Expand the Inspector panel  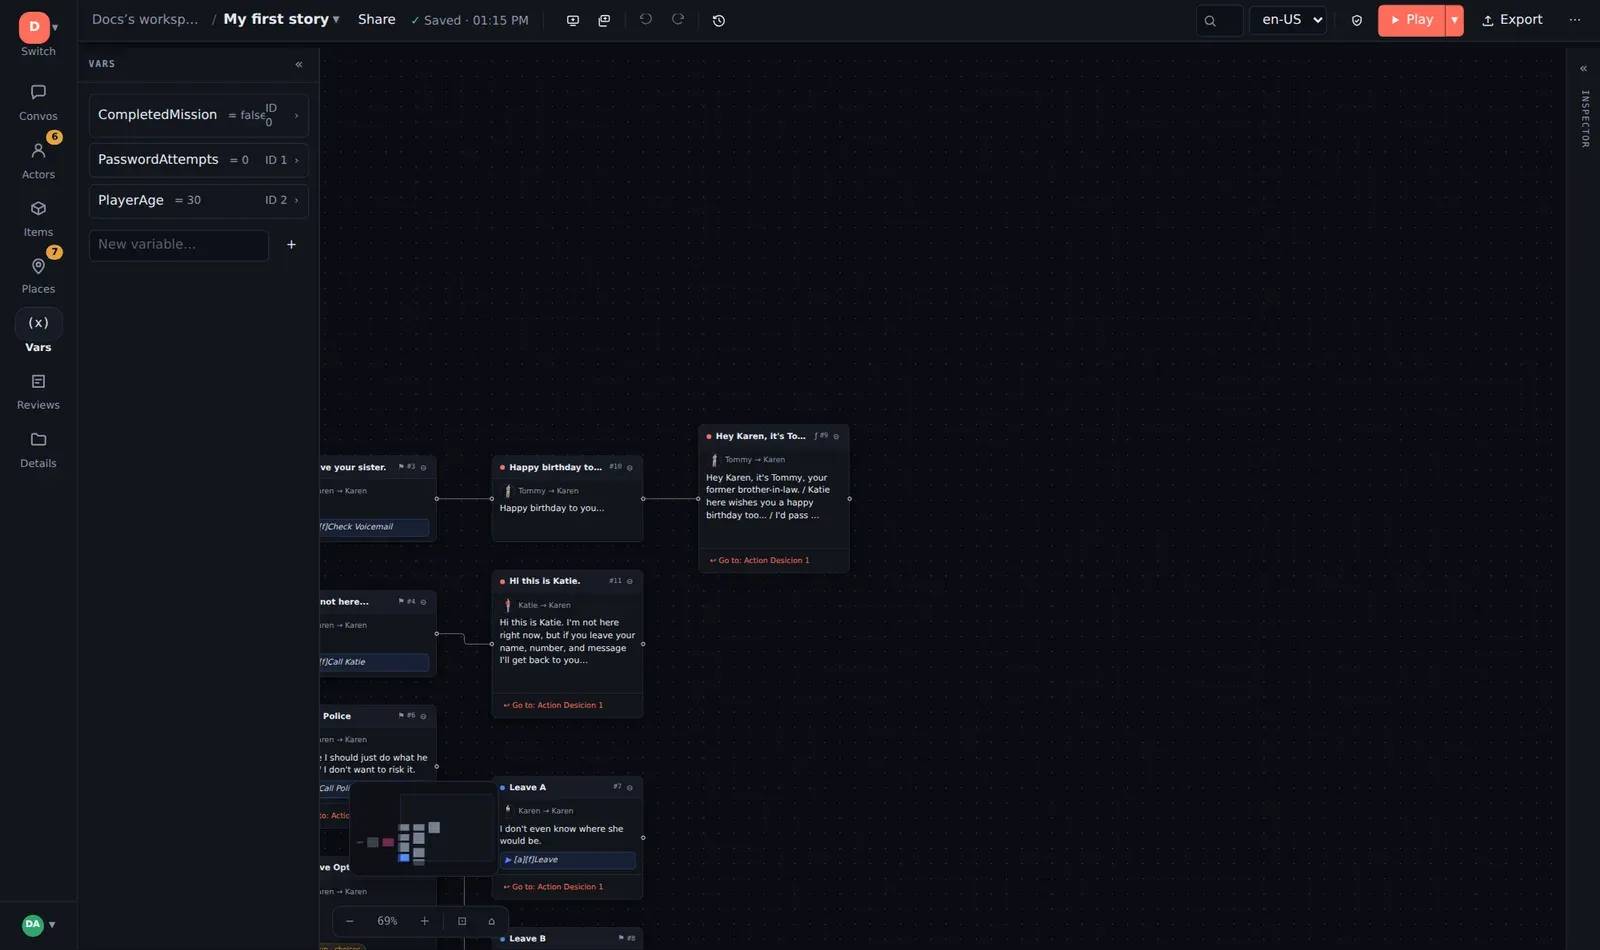1584,69
